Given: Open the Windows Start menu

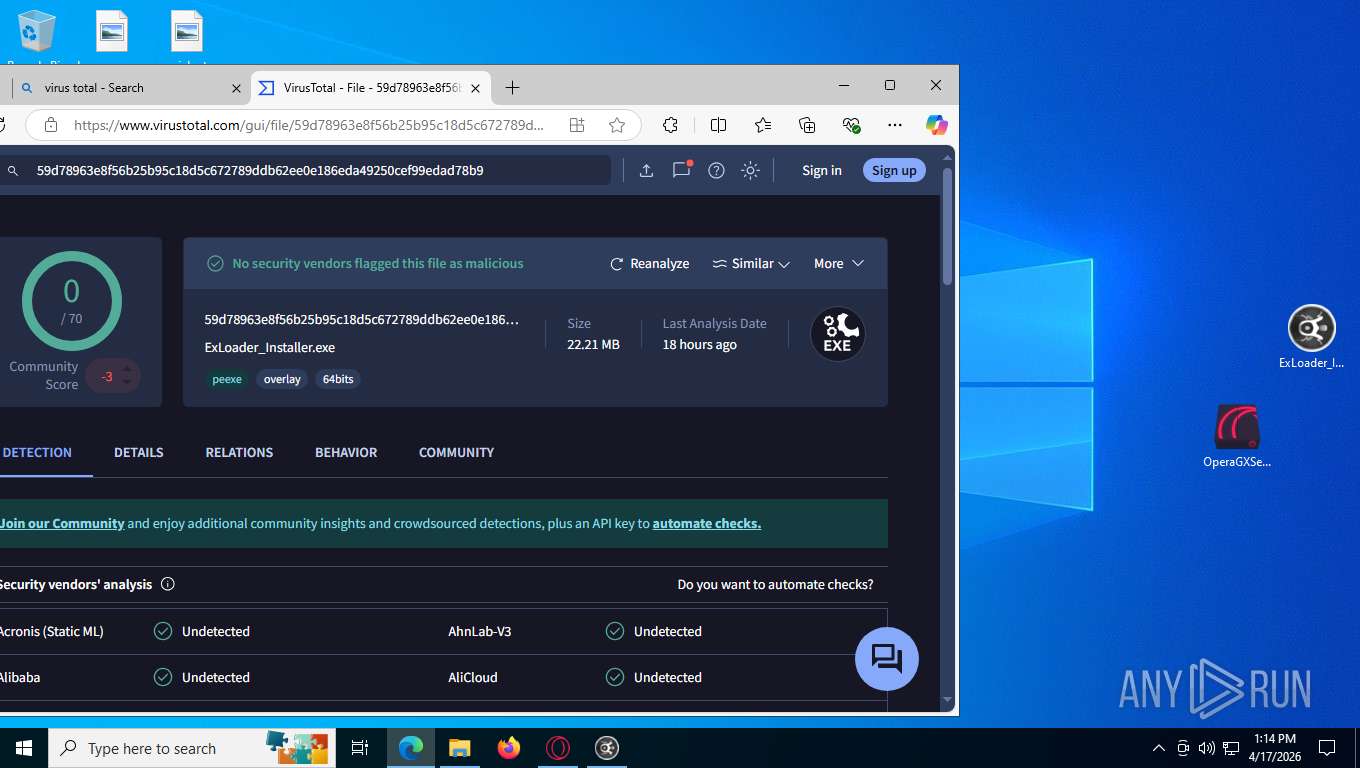Looking at the screenshot, I should point(24,748).
